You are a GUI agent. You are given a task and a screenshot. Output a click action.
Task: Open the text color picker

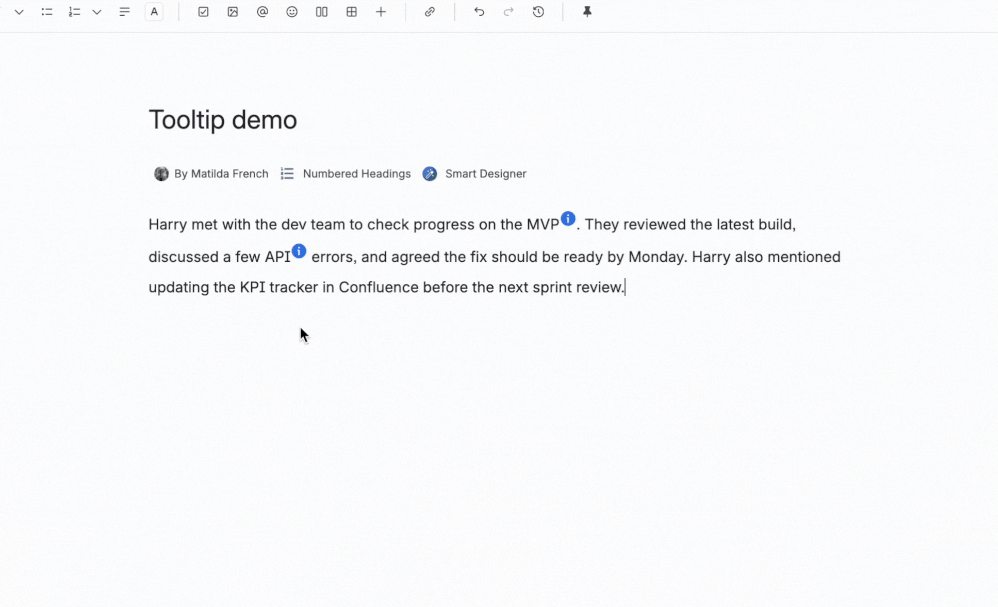pos(153,11)
